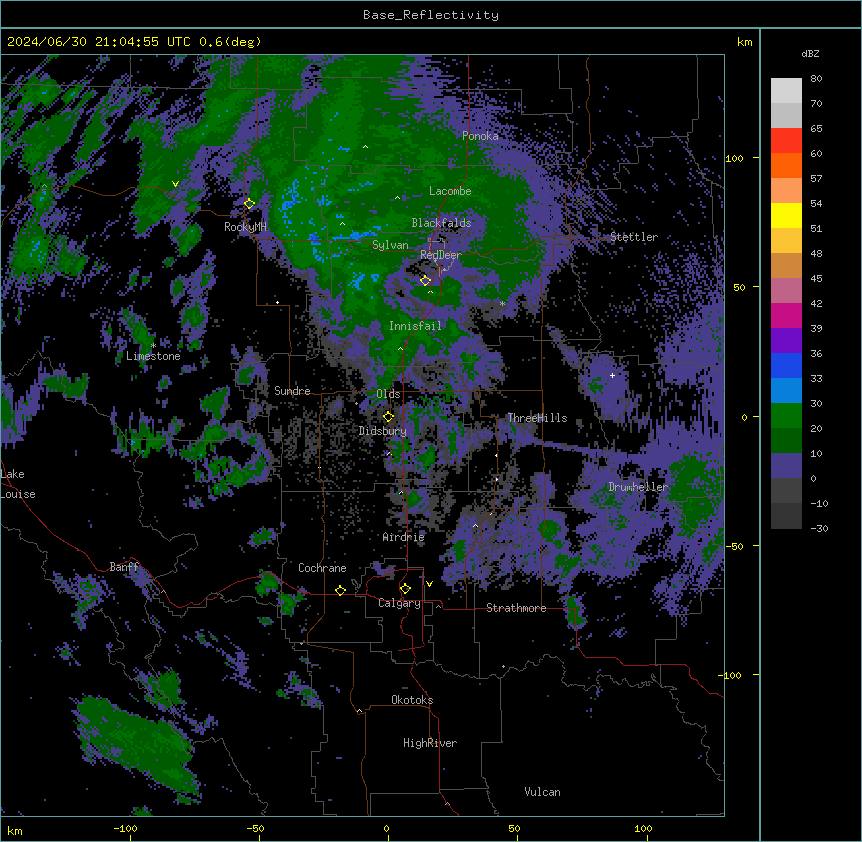Pick the blue 33–36 dBZ legend swatch

[786, 365]
